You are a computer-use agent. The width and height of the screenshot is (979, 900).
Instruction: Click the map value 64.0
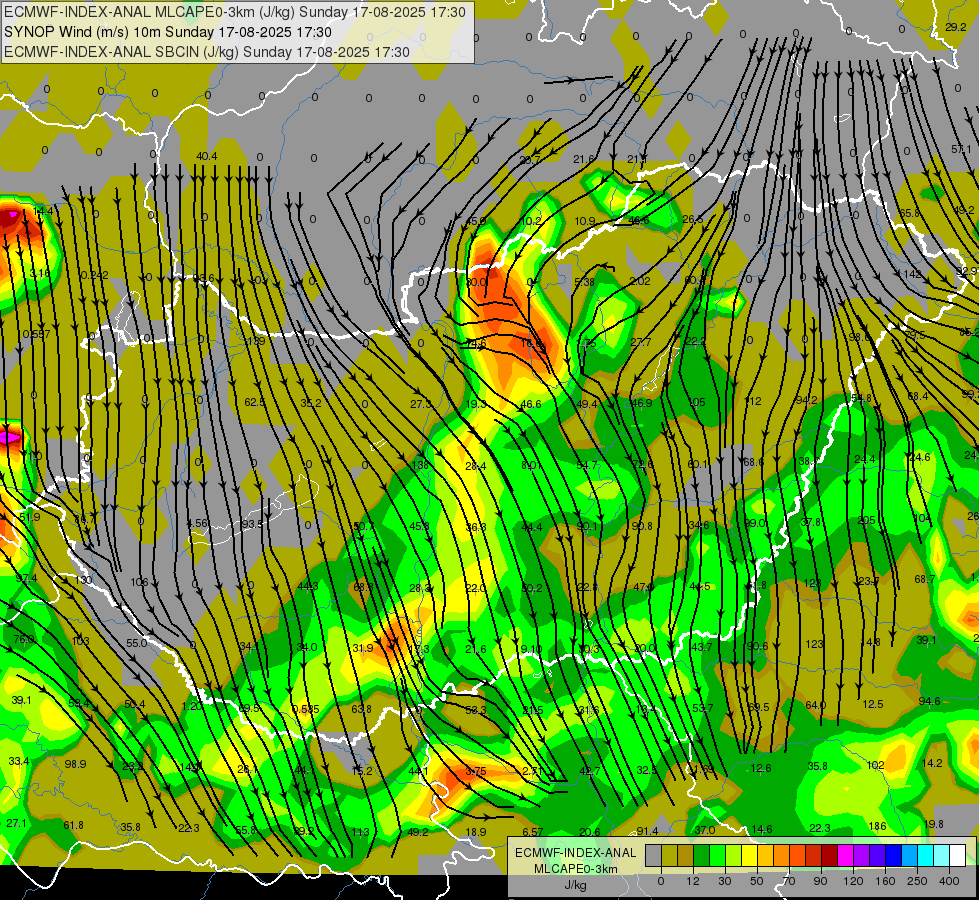click(815, 705)
